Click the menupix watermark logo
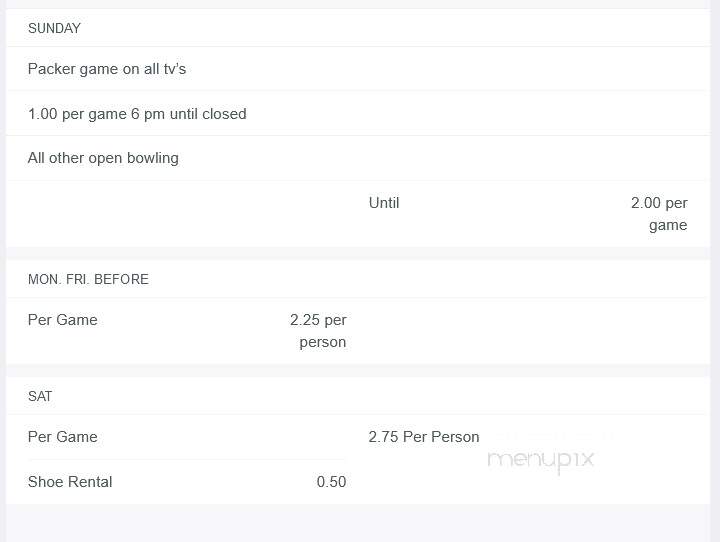Viewport: 720px width, 542px height. (x=541, y=460)
